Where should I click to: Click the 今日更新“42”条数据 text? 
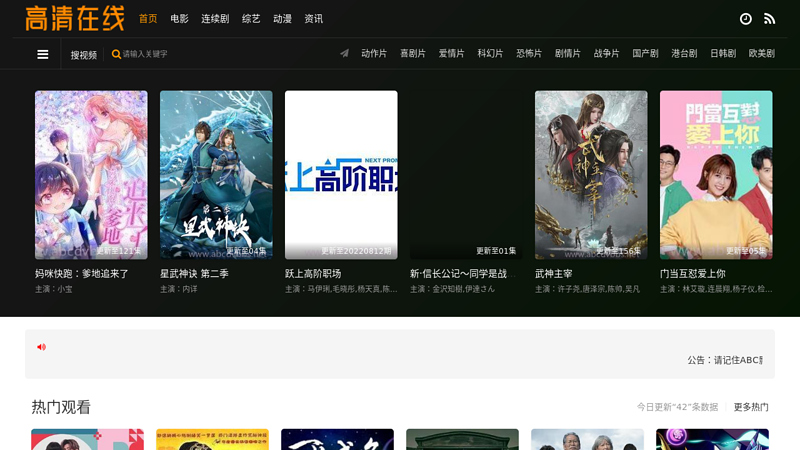point(678,407)
